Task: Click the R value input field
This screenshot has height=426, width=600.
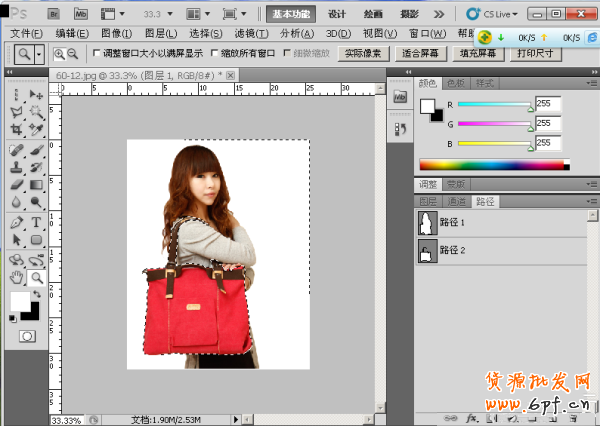Action: click(548, 103)
